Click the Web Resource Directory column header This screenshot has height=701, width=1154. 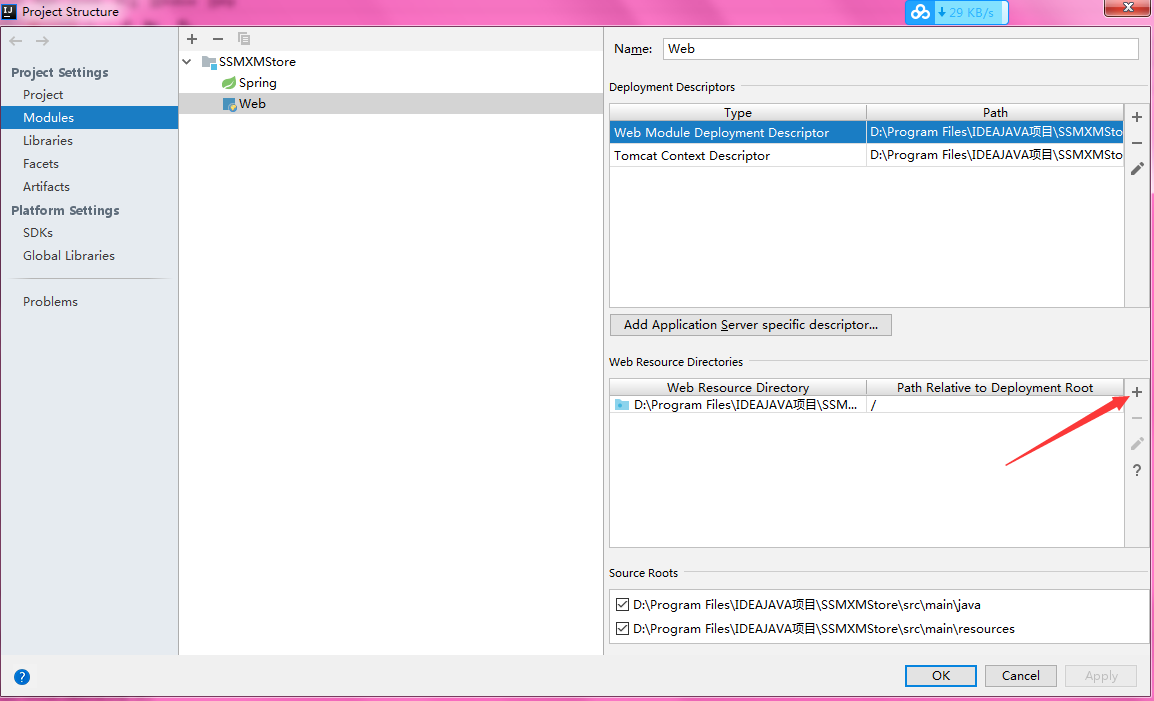[x=737, y=387]
